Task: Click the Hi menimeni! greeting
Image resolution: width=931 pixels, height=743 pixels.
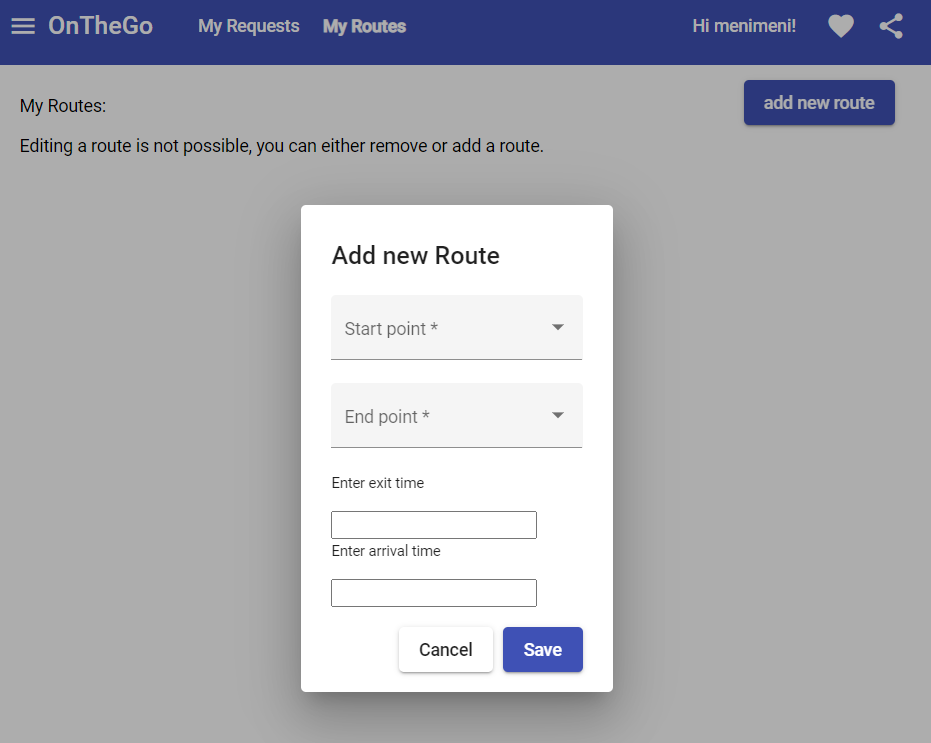Action: tap(744, 26)
